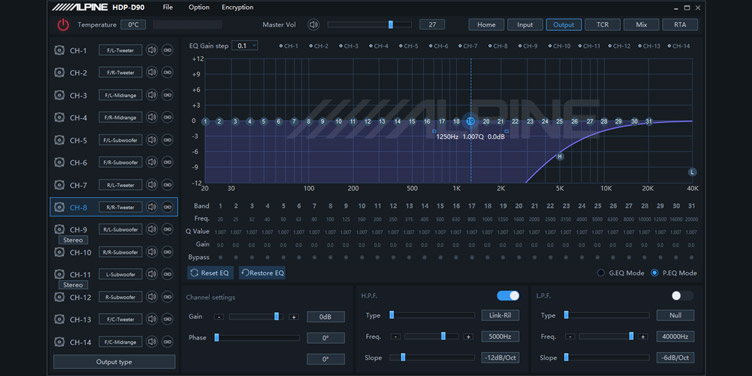752x376 pixels.
Task: Click the red power icon
Action: tap(63, 25)
